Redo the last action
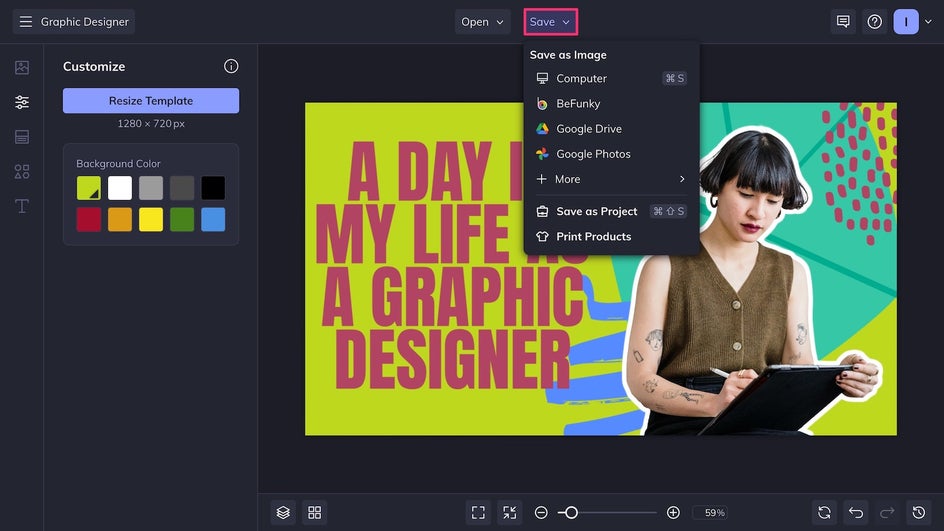Image resolution: width=944 pixels, height=531 pixels. pyautogui.click(x=887, y=512)
